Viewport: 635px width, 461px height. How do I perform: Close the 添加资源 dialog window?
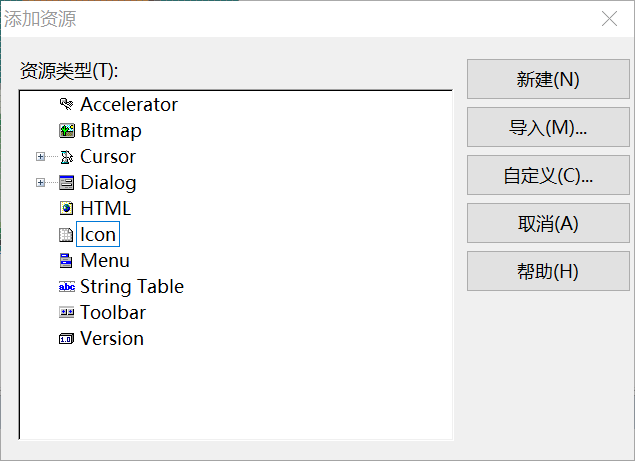pos(608,19)
